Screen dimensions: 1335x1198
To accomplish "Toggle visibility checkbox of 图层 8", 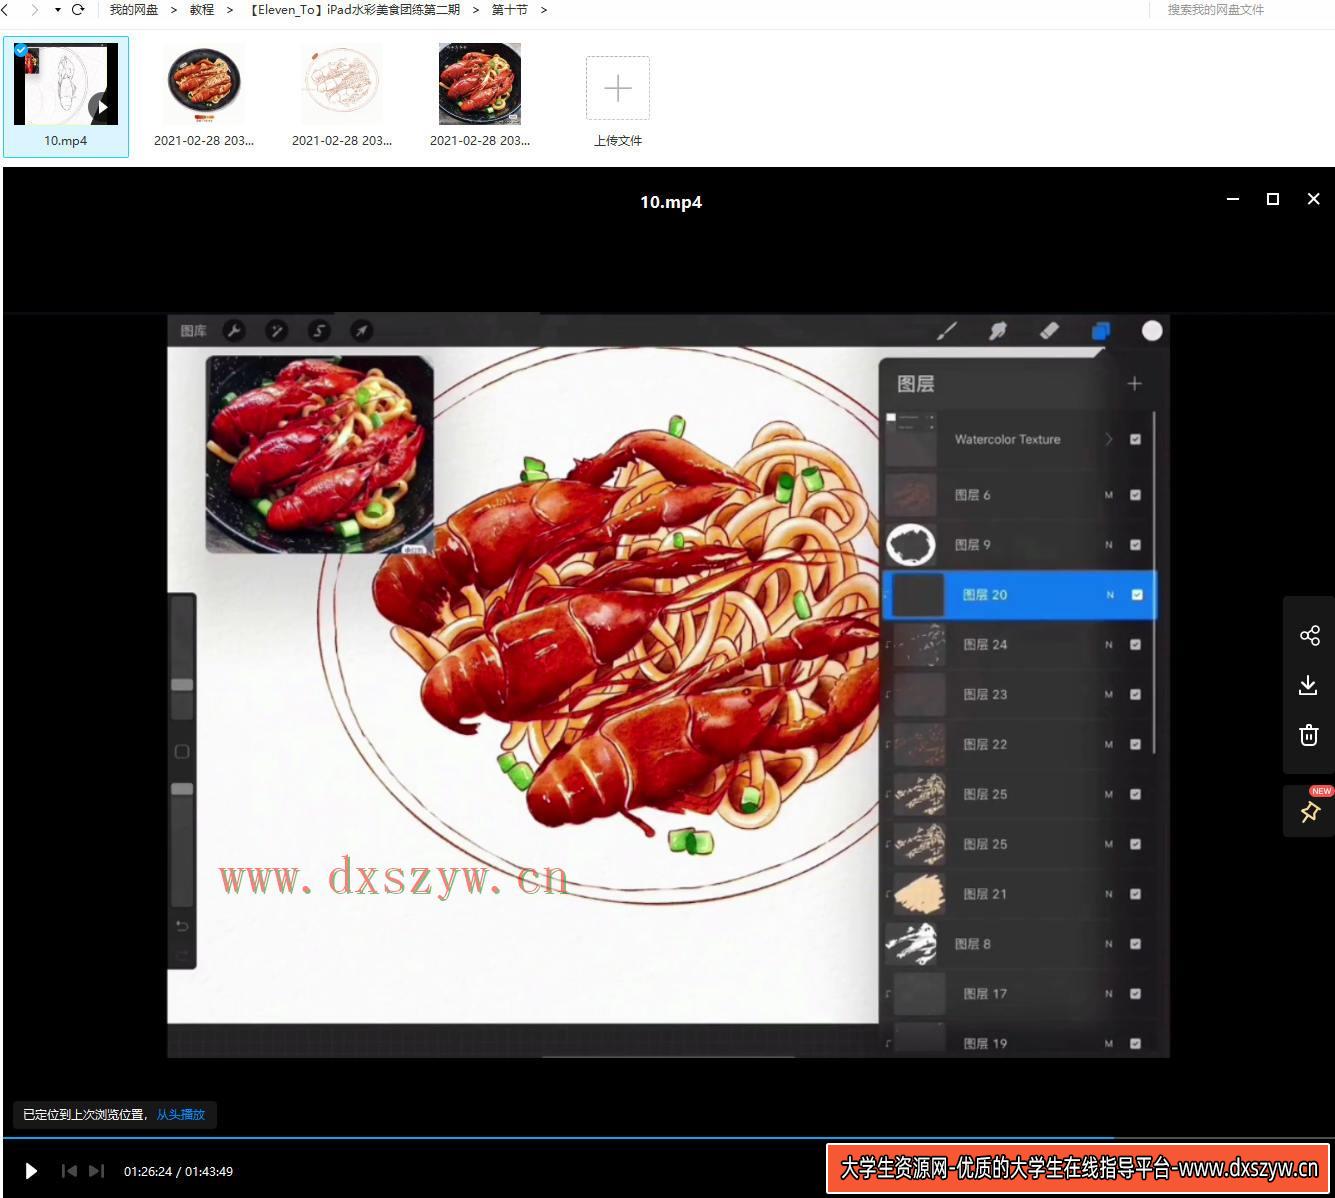I will 1135,944.
